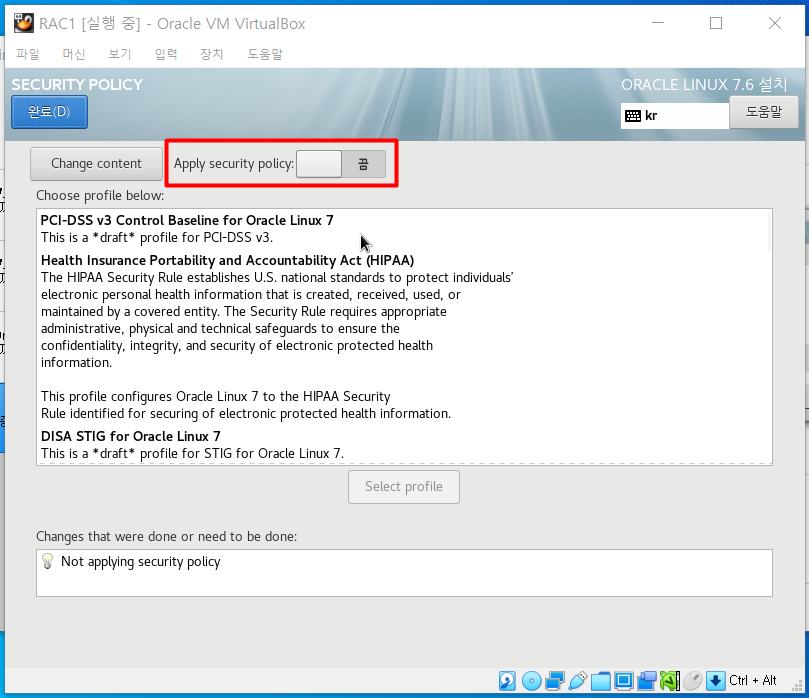Viewport: 809px width, 698px height.
Task: Open the 보기 menu
Action: [x=120, y=54]
